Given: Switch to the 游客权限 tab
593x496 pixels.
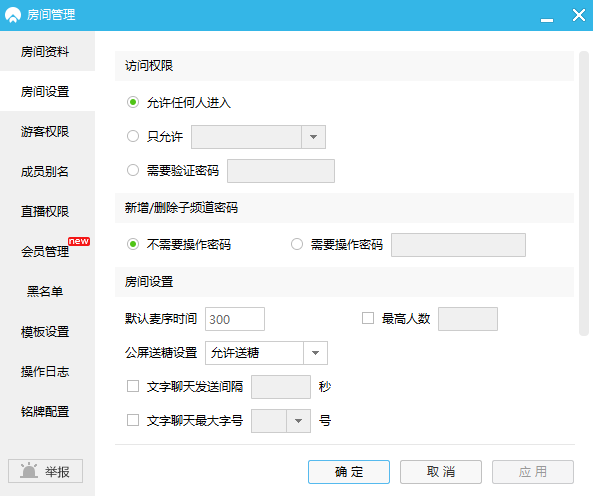Looking at the screenshot, I should click(x=45, y=132).
